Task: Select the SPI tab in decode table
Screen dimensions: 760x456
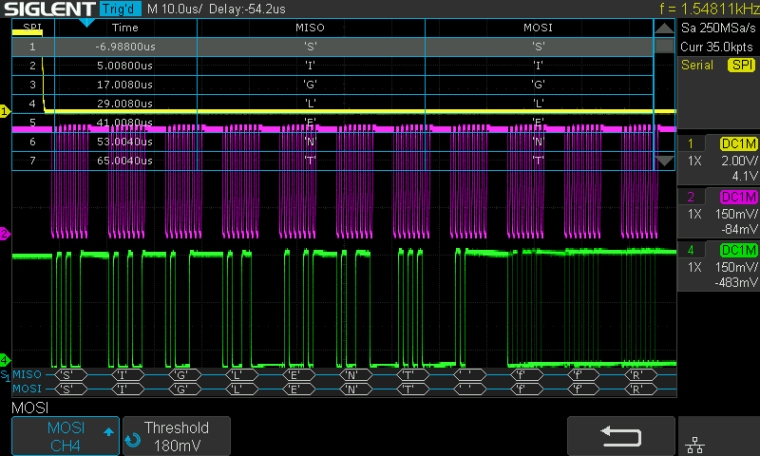Action: tap(32, 28)
